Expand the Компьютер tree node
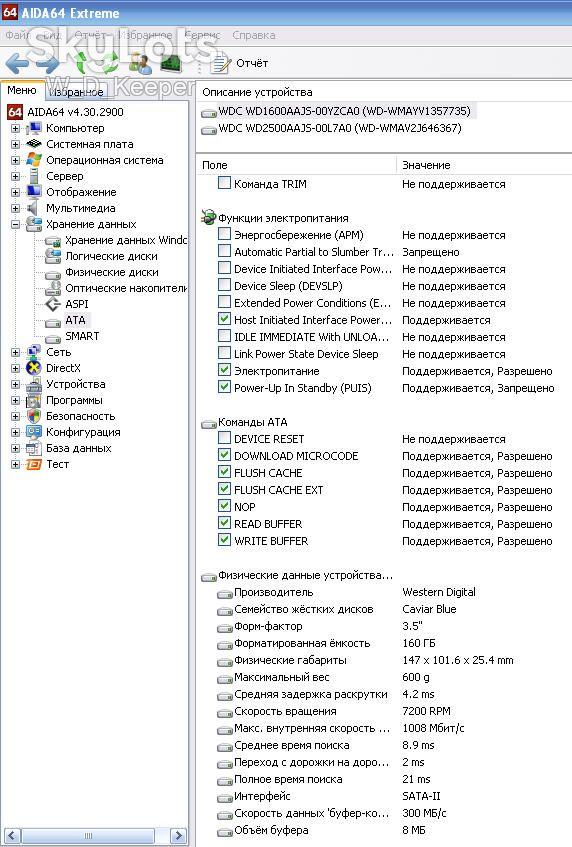 click(16, 129)
